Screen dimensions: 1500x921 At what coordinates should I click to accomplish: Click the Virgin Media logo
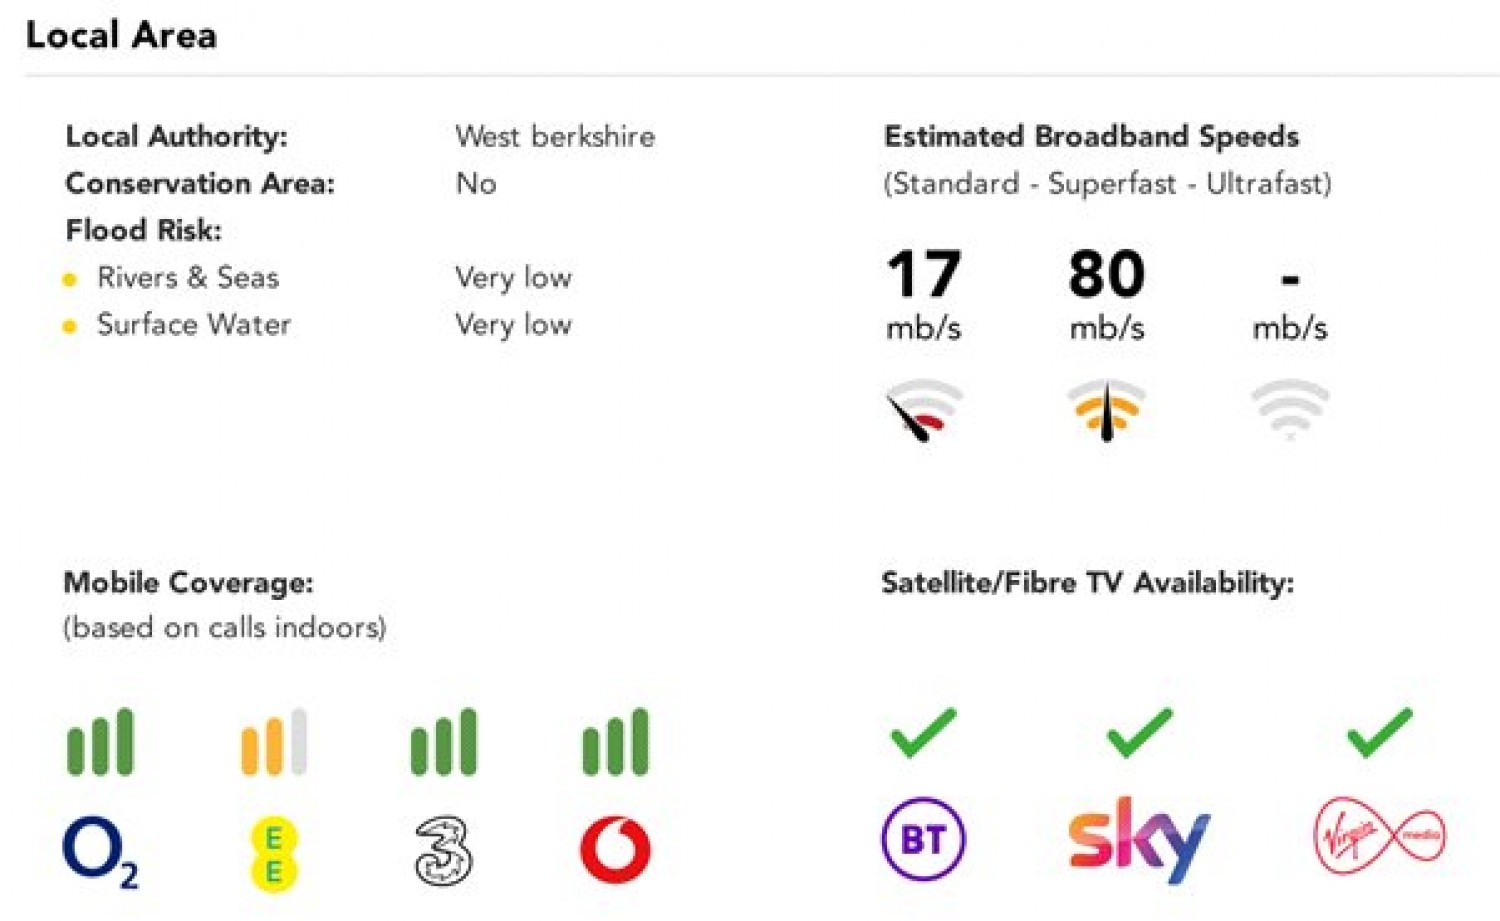point(1379,836)
